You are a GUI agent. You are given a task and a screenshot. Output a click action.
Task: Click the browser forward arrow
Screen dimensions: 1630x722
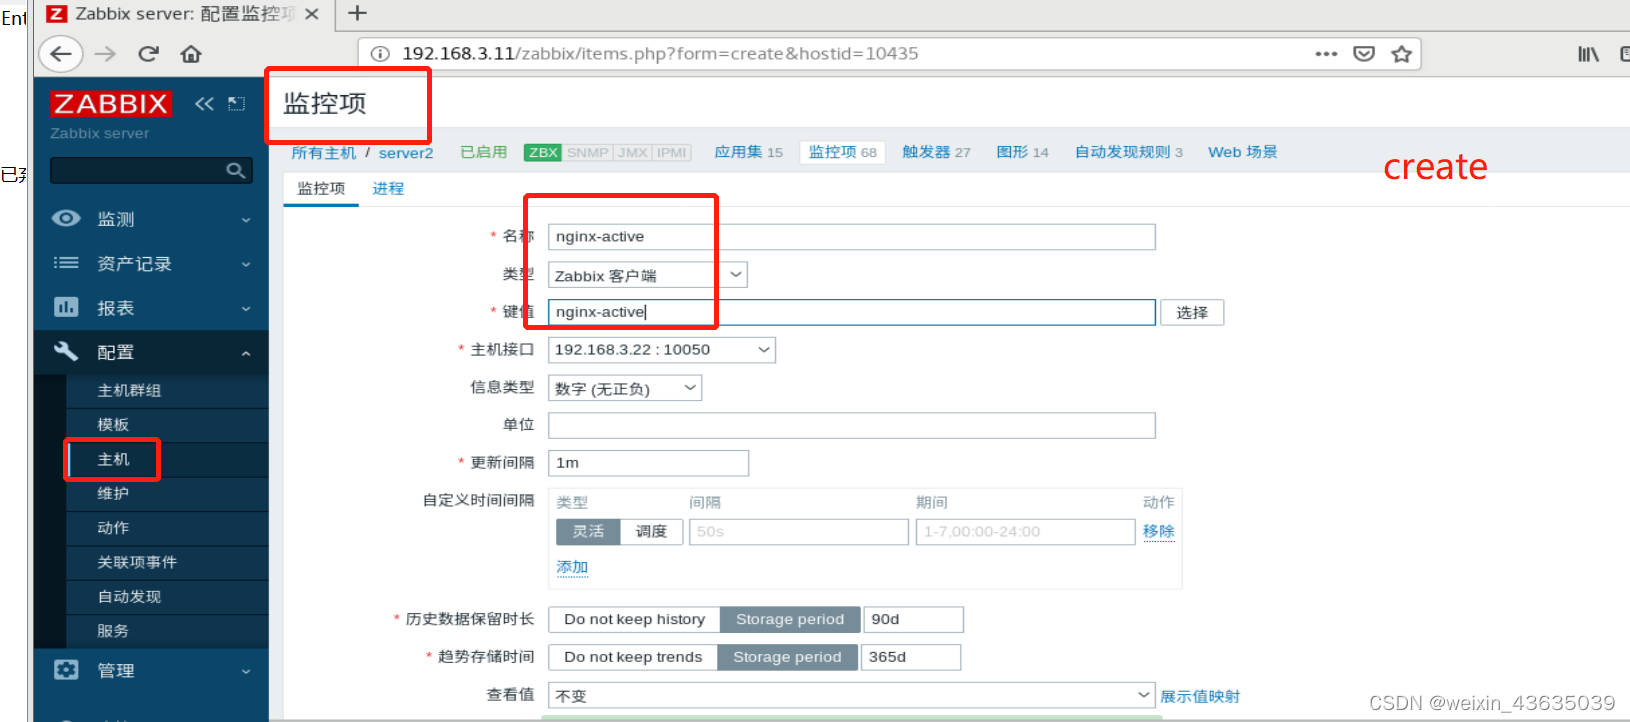[105, 54]
